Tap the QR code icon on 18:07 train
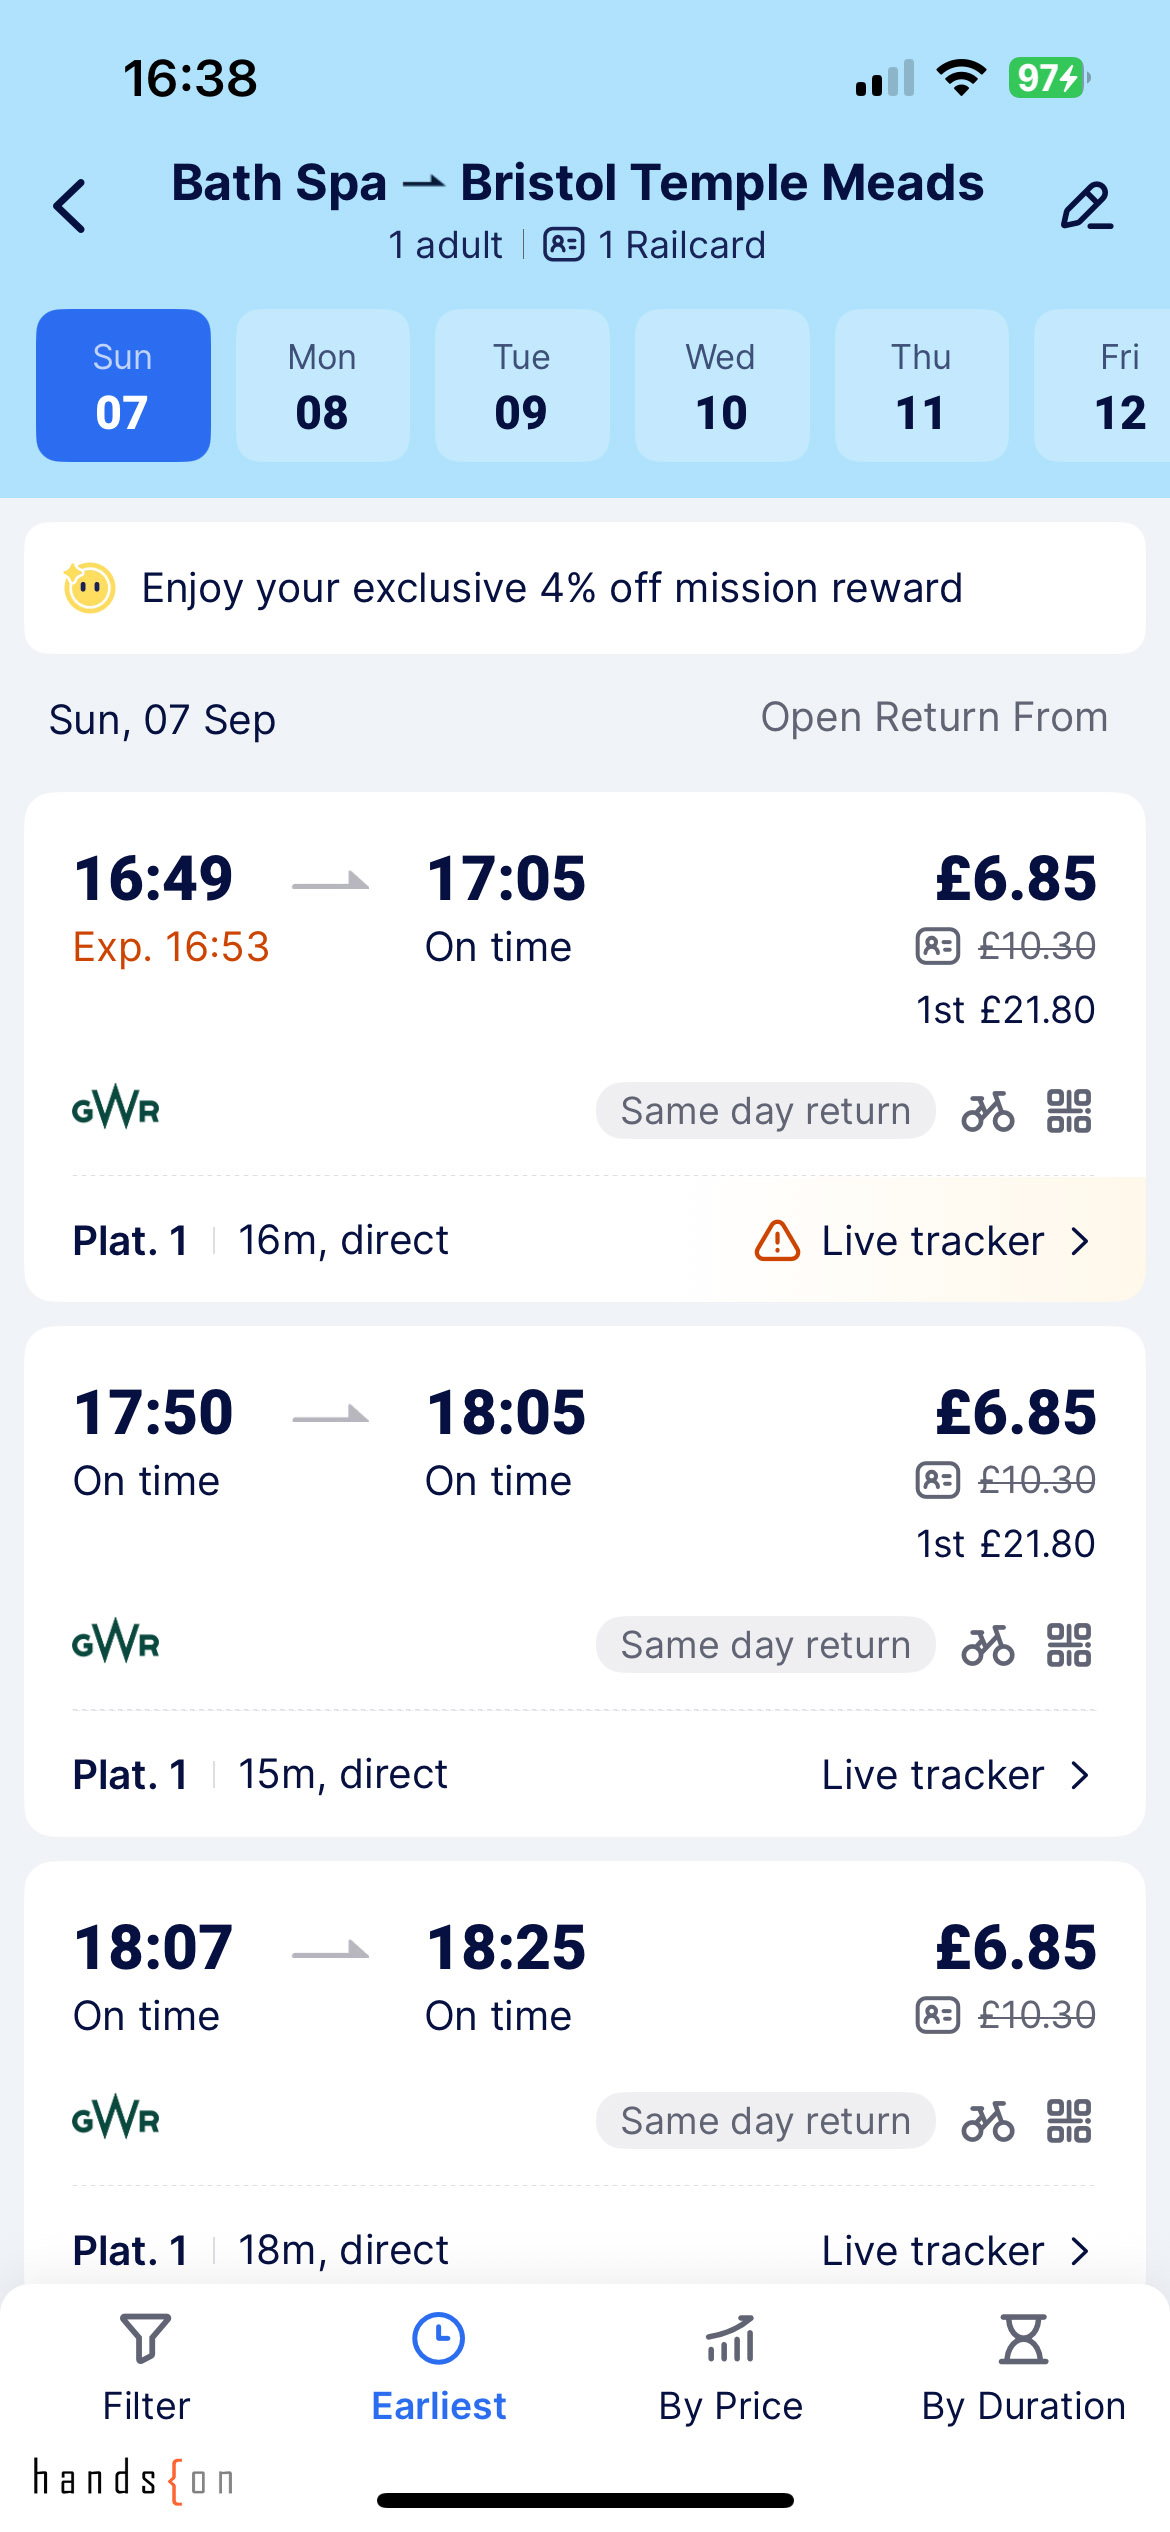The image size is (1170, 2532). pos(1068,2121)
